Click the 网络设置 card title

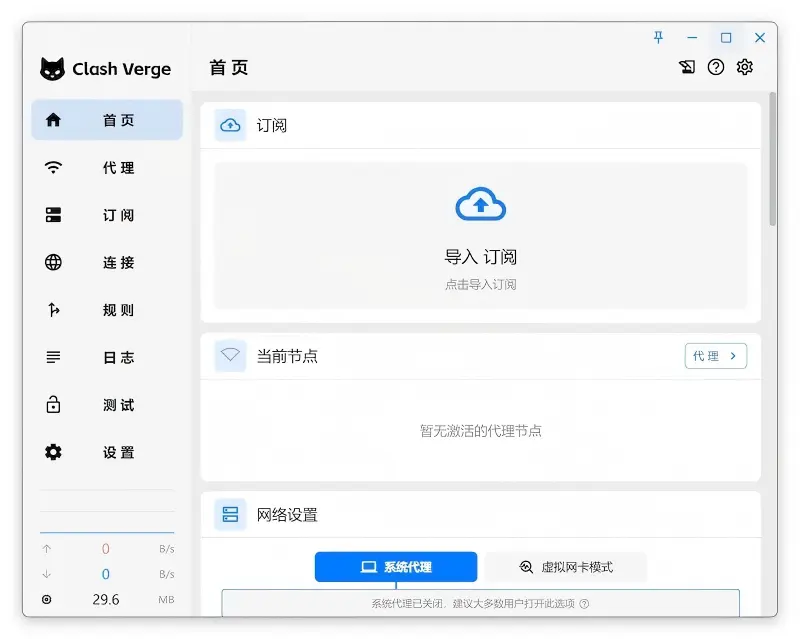tap(287, 514)
